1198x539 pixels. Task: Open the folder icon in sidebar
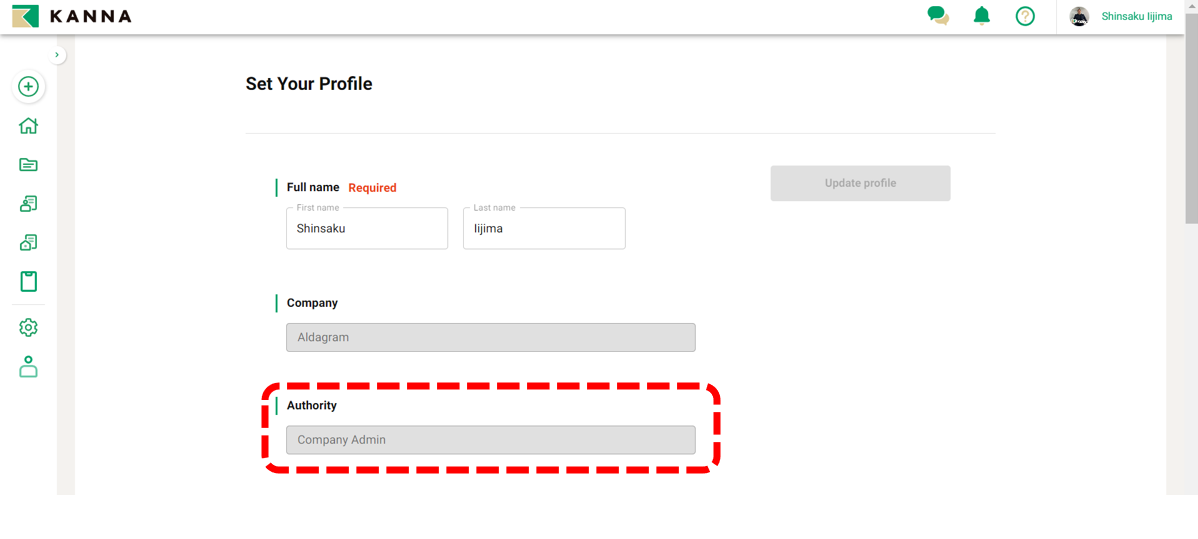[x=28, y=165]
